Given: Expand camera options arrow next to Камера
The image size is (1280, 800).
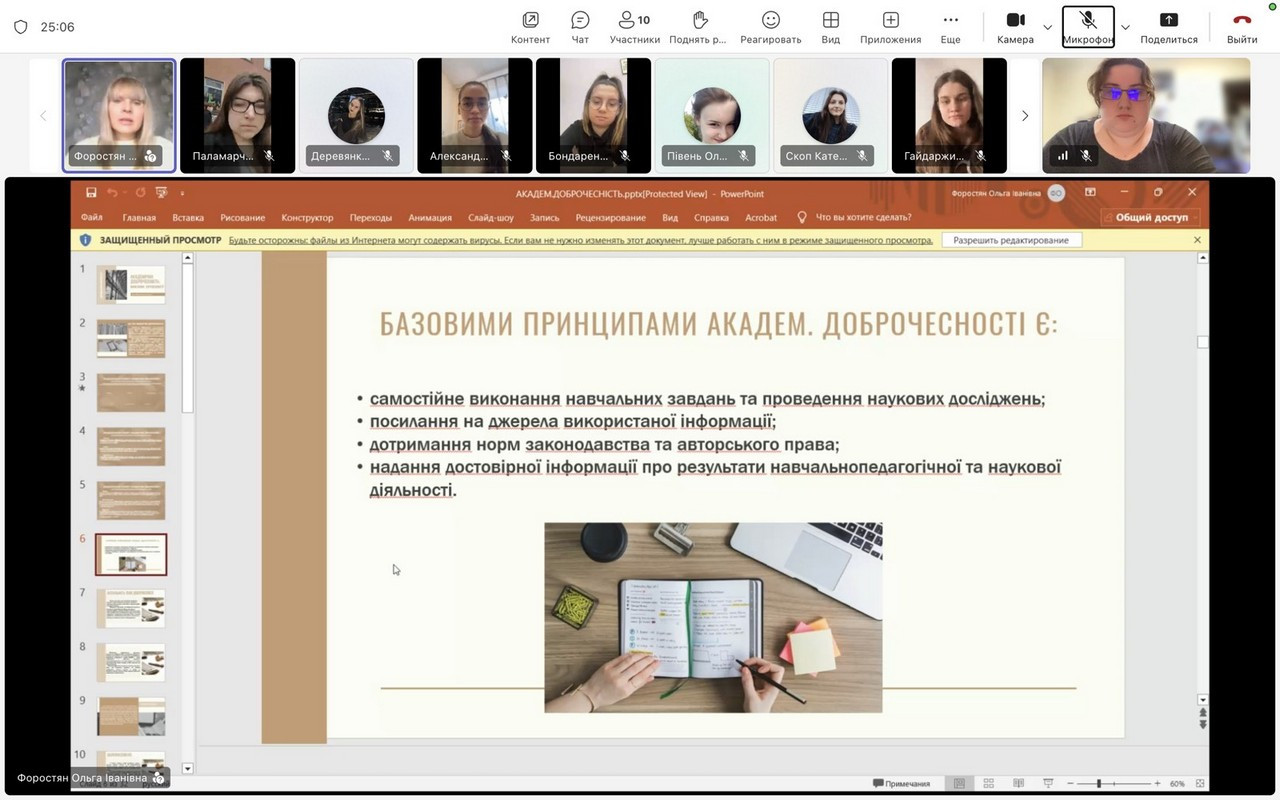Looking at the screenshot, I should 1048,27.
